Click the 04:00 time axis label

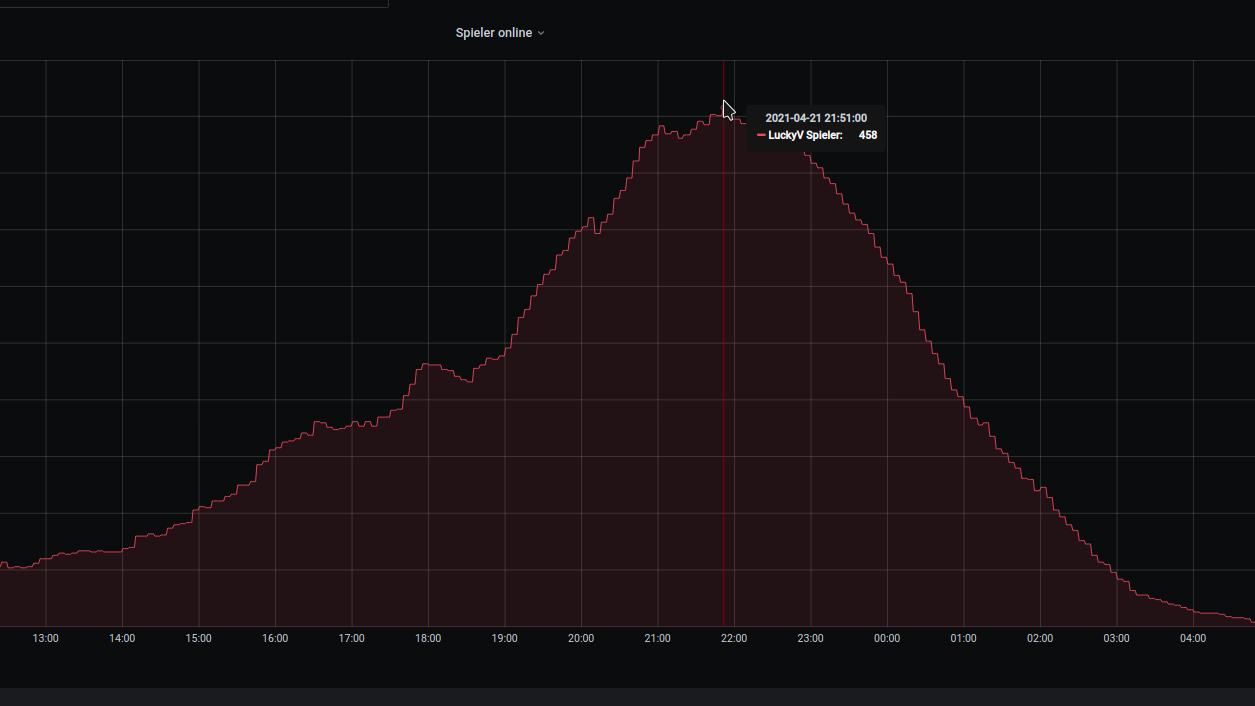pos(1193,638)
